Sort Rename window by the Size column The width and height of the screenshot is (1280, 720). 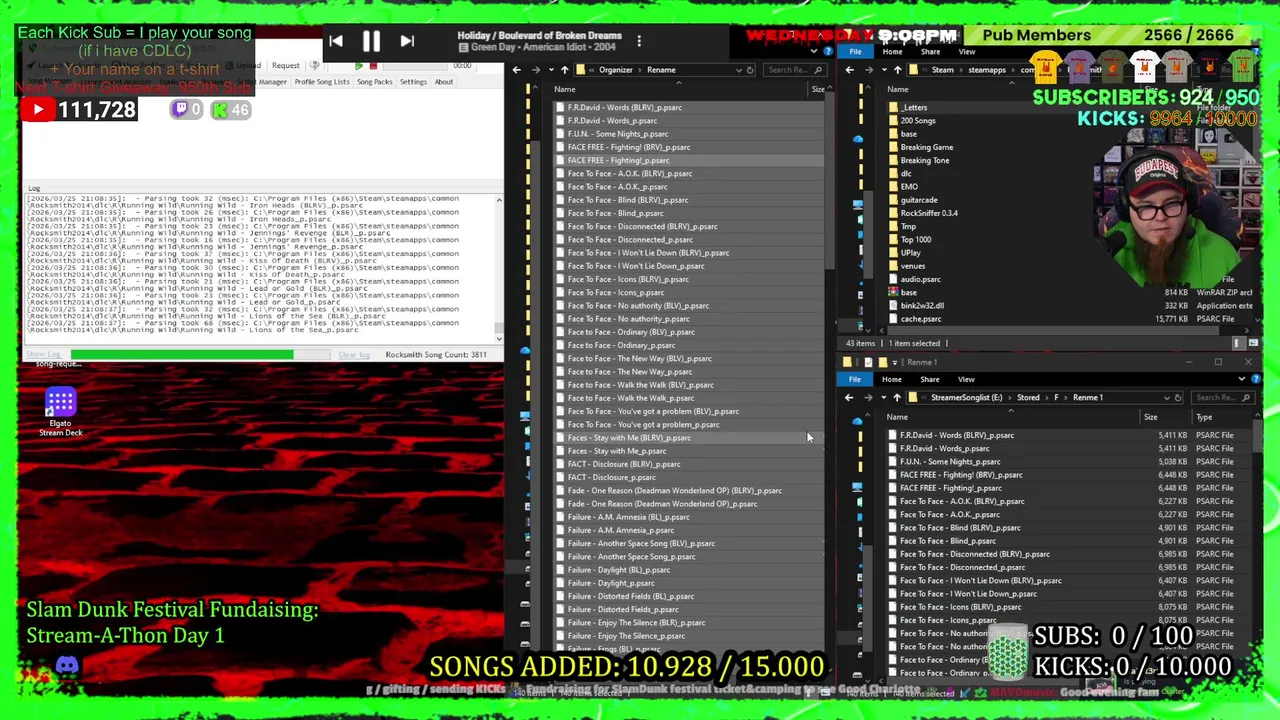[818, 89]
